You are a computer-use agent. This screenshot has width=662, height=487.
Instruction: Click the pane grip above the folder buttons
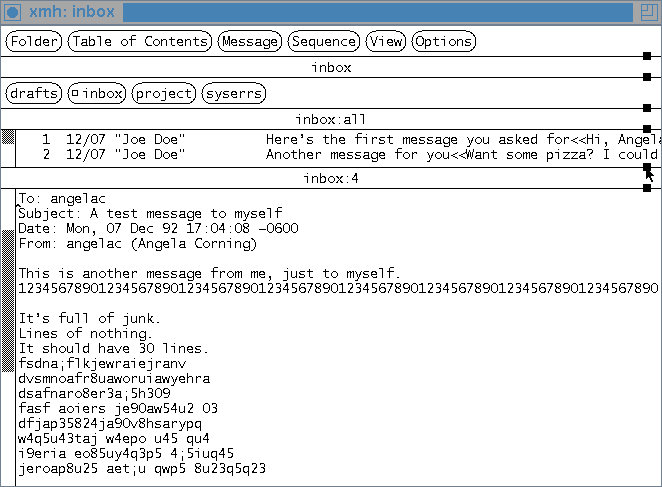click(x=647, y=76)
